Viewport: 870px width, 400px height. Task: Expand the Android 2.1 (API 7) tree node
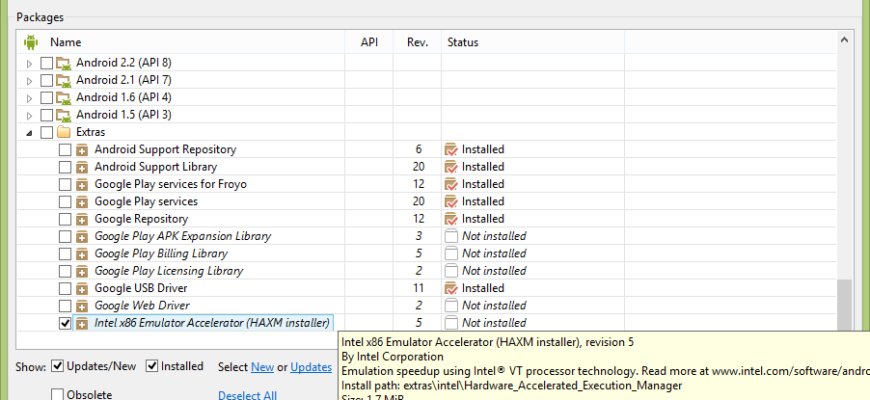(30, 81)
